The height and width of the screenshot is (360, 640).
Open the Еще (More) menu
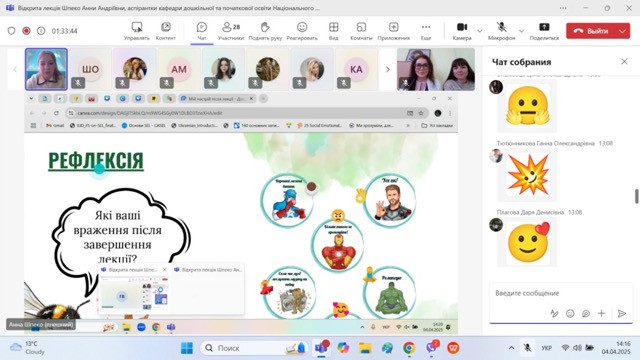coord(426,31)
